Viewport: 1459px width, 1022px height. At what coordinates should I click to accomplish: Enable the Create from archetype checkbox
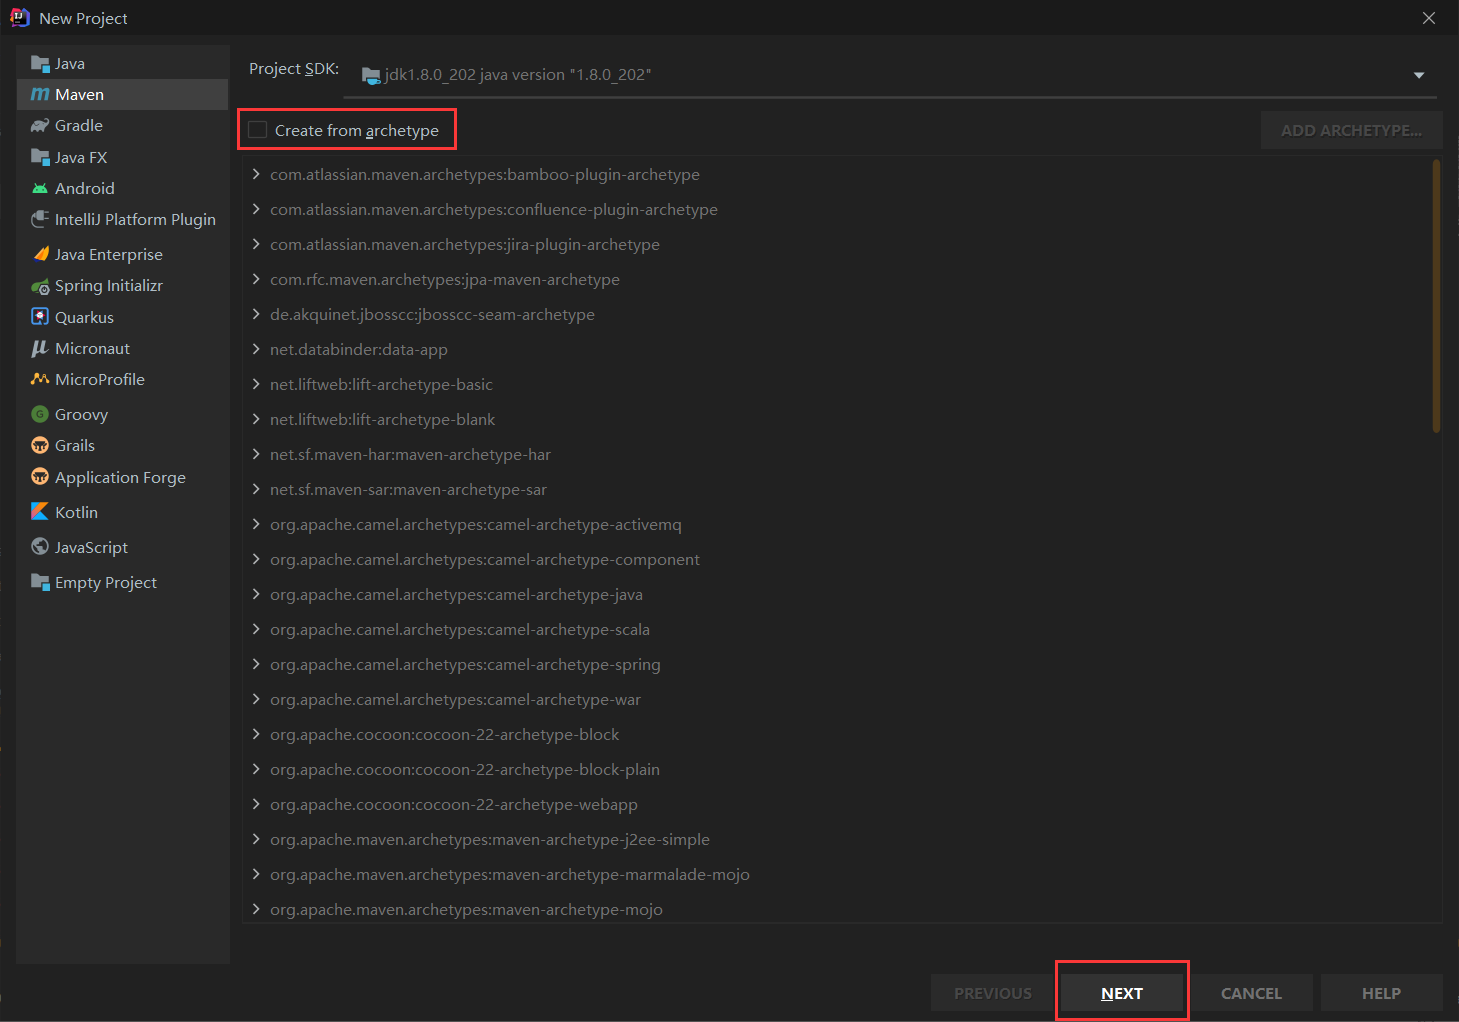point(257,129)
